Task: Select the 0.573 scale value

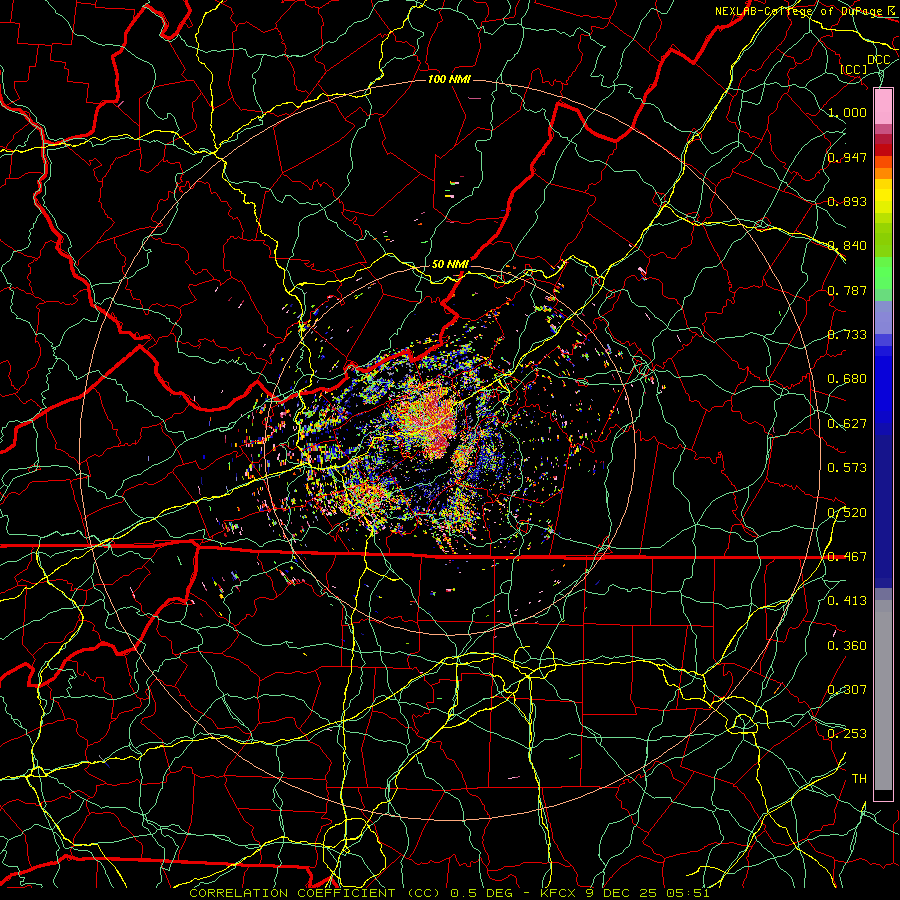Action: click(847, 468)
